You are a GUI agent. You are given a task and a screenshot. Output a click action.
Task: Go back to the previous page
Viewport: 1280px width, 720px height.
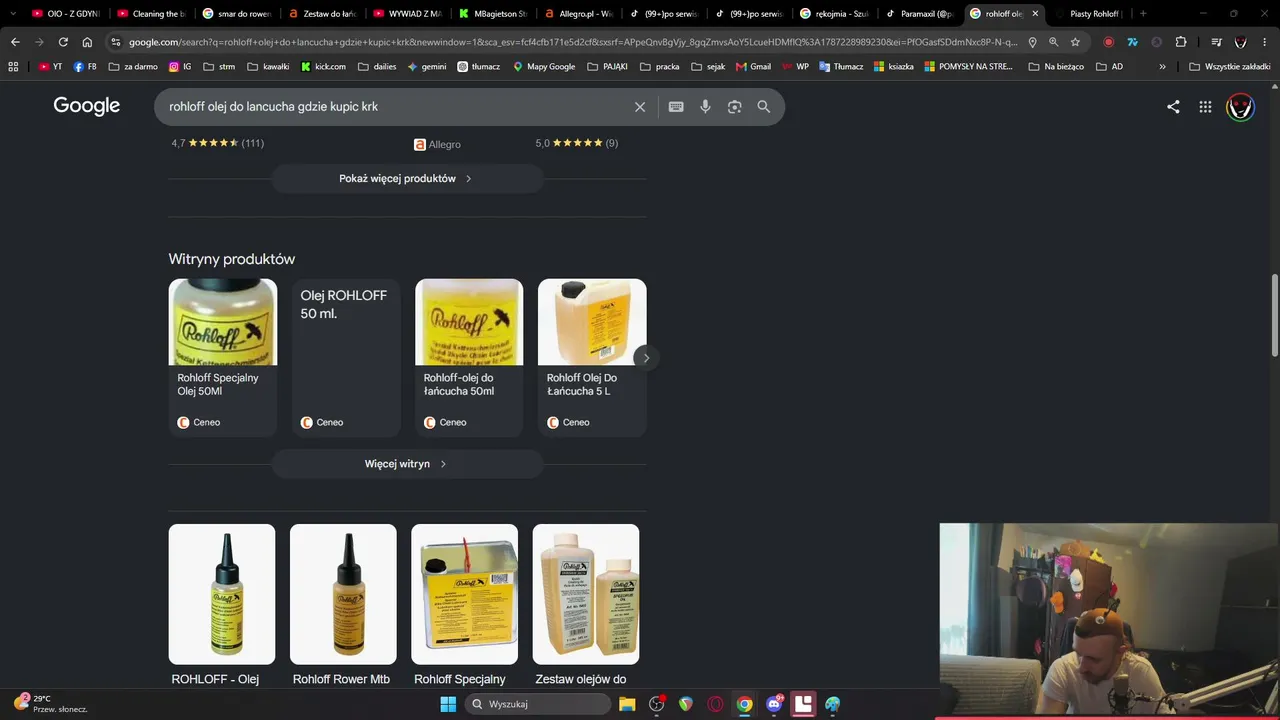click(15, 42)
